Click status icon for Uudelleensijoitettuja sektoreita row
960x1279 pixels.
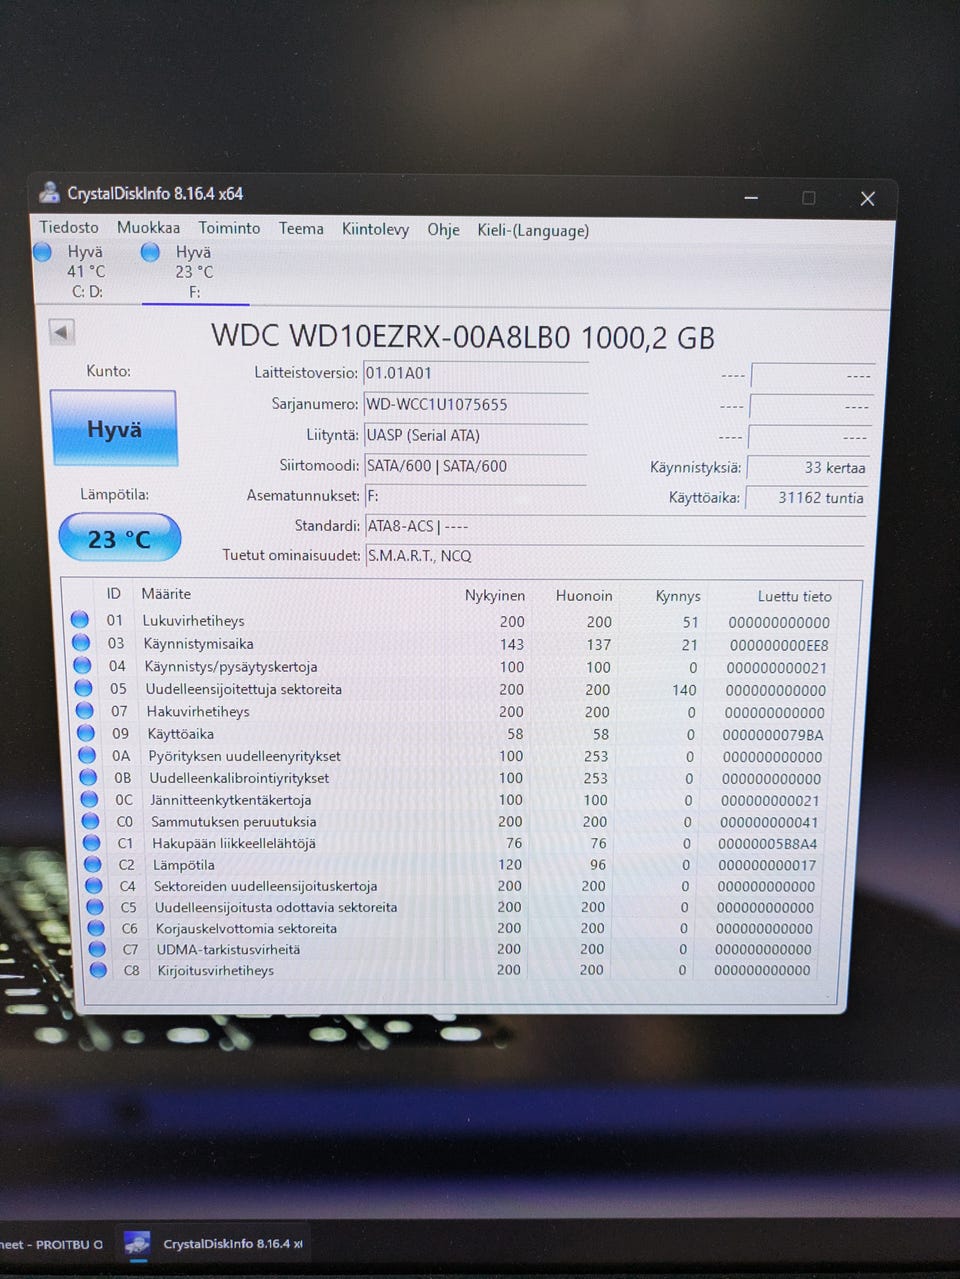click(84, 688)
